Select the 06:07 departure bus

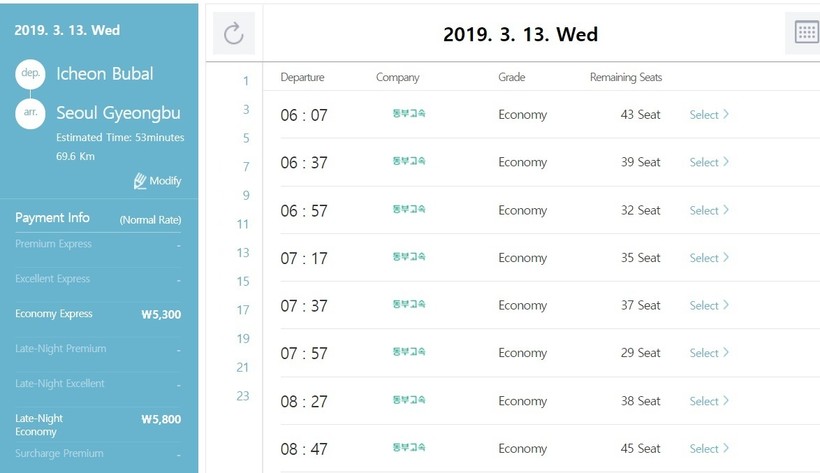709,115
